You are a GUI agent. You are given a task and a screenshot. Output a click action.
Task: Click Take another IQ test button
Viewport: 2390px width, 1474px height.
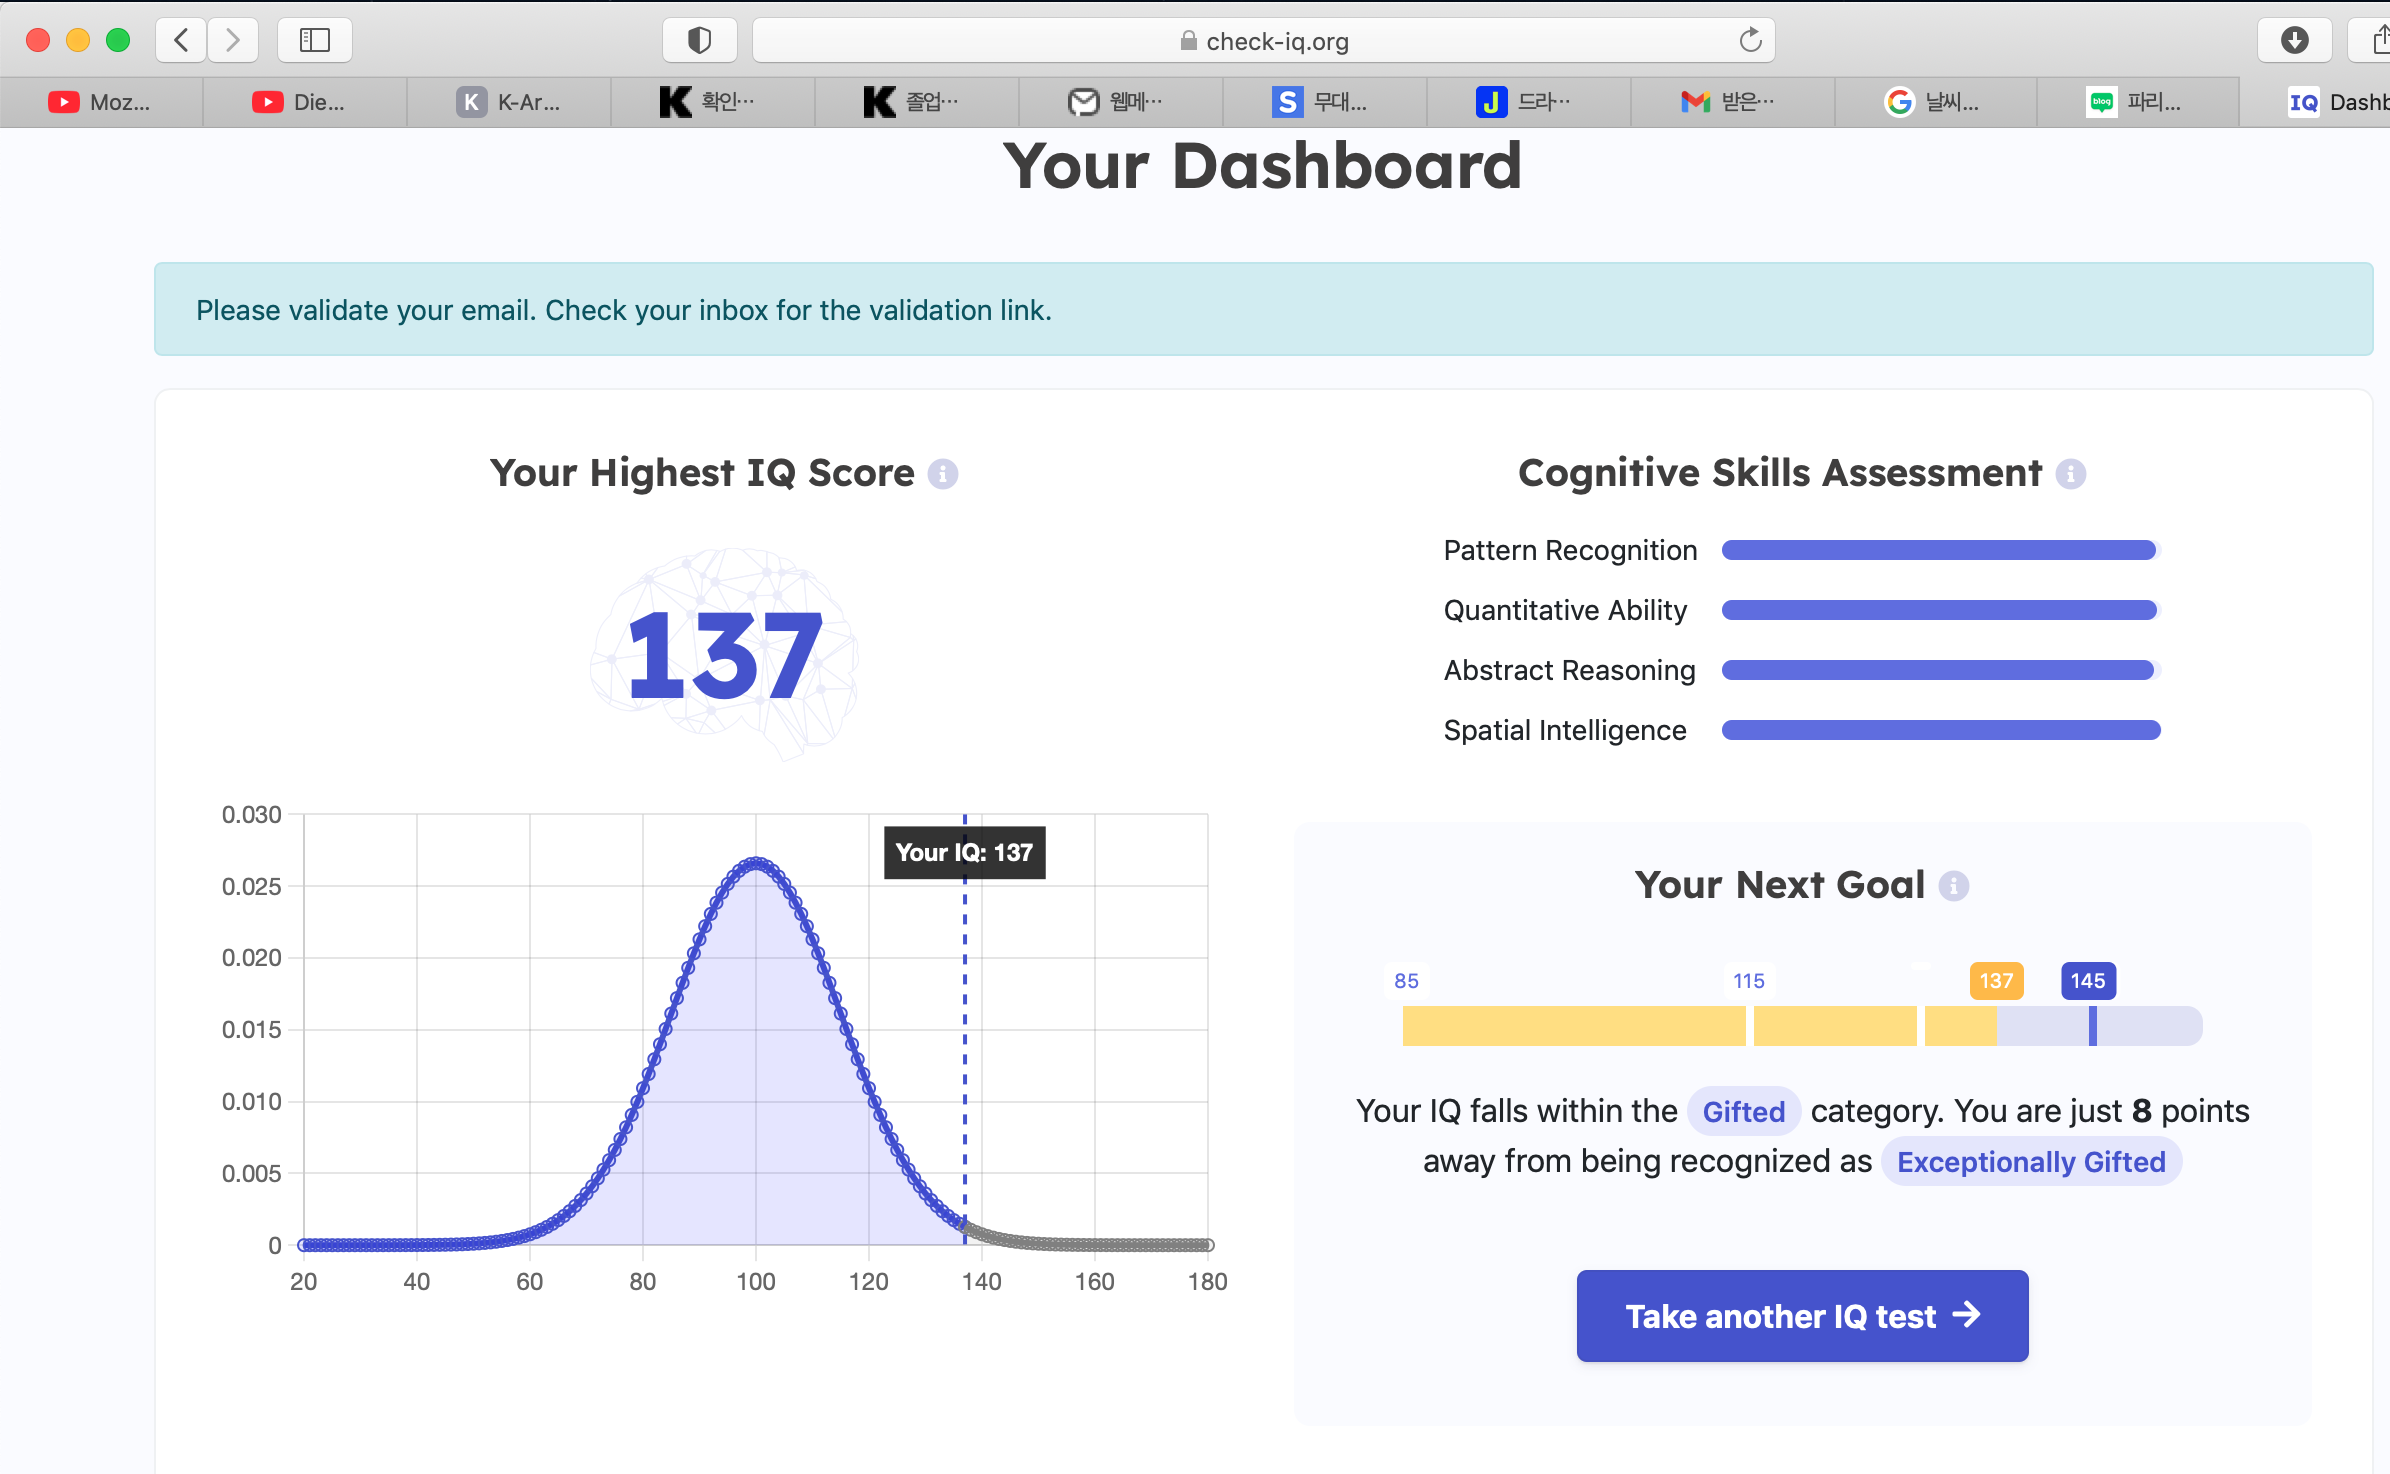coord(1802,1316)
